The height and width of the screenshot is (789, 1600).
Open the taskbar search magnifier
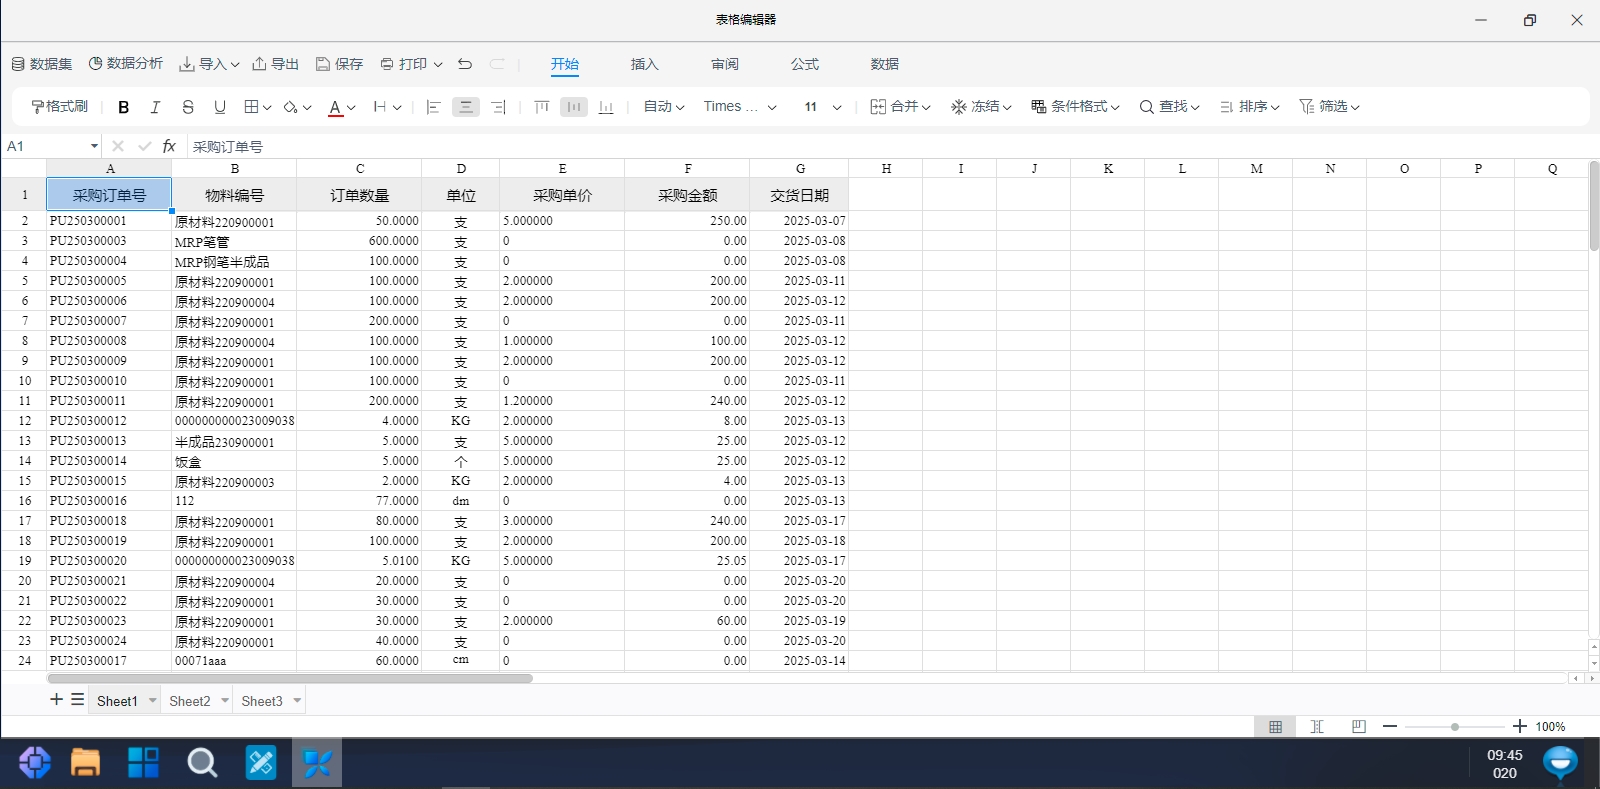pyautogui.click(x=202, y=763)
